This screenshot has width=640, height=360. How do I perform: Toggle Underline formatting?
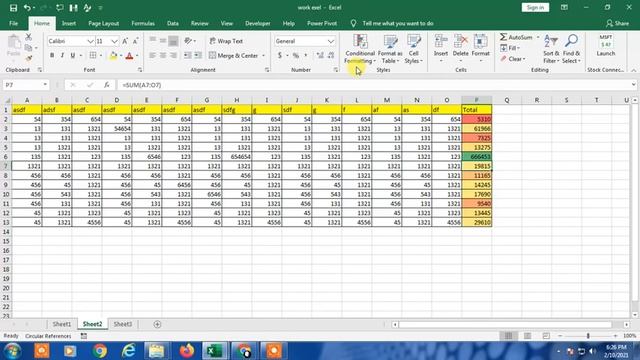(x=73, y=55)
